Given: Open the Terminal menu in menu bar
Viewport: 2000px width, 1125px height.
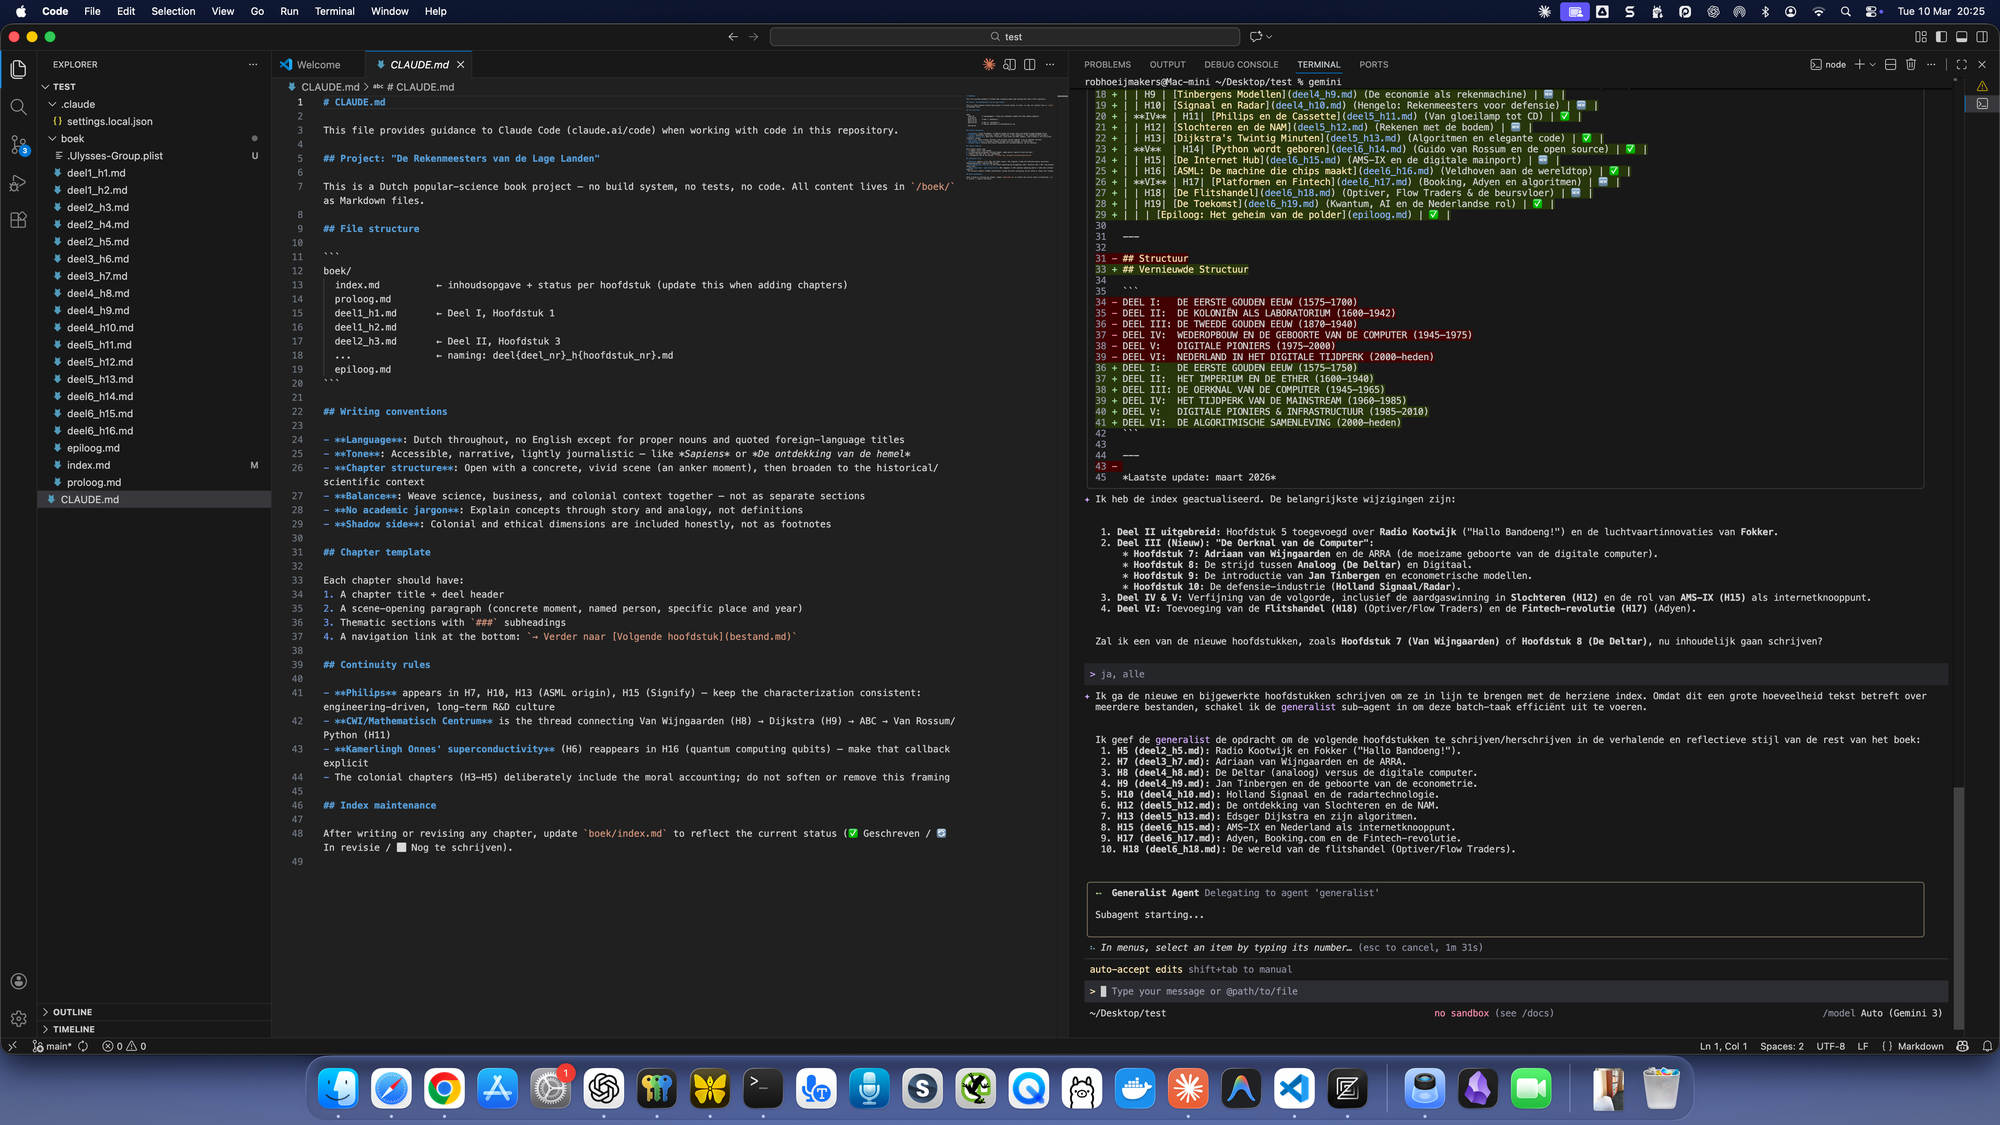Looking at the screenshot, I should pyautogui.click(x=334, y=11).
